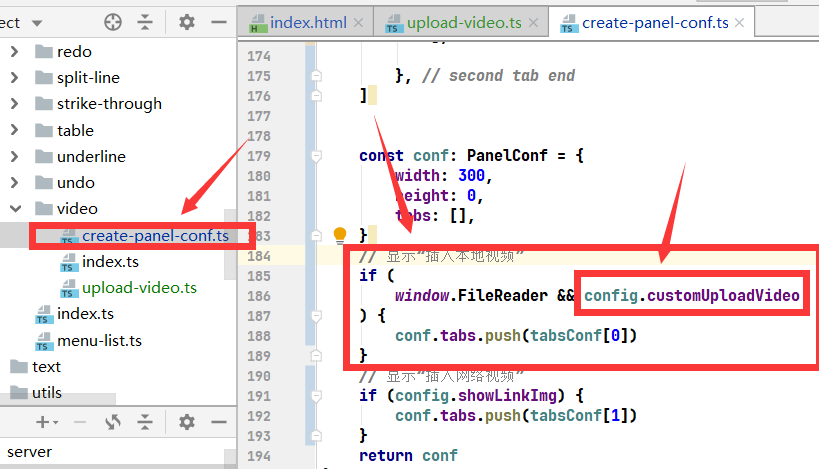Open the project view dropdown arrow
The image size is (819, 469).
[37, 24]
